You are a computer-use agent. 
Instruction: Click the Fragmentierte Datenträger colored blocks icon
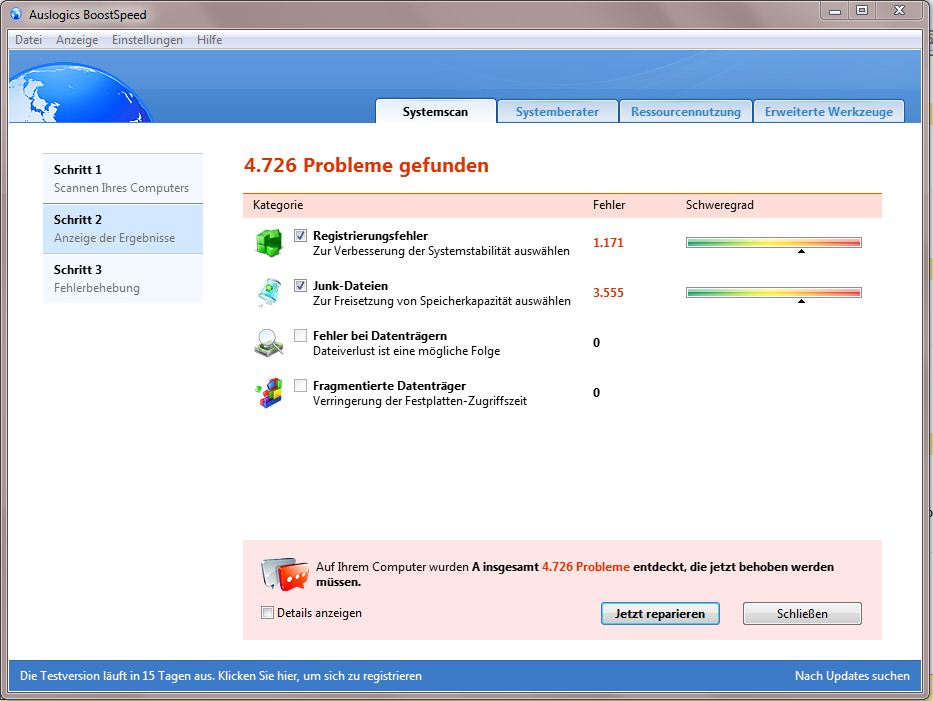pyautogui.click(x=269, y=393)
